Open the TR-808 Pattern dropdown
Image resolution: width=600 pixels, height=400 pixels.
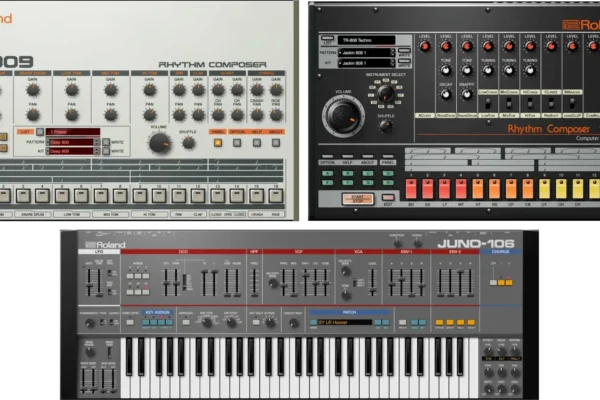pos(367,52)
